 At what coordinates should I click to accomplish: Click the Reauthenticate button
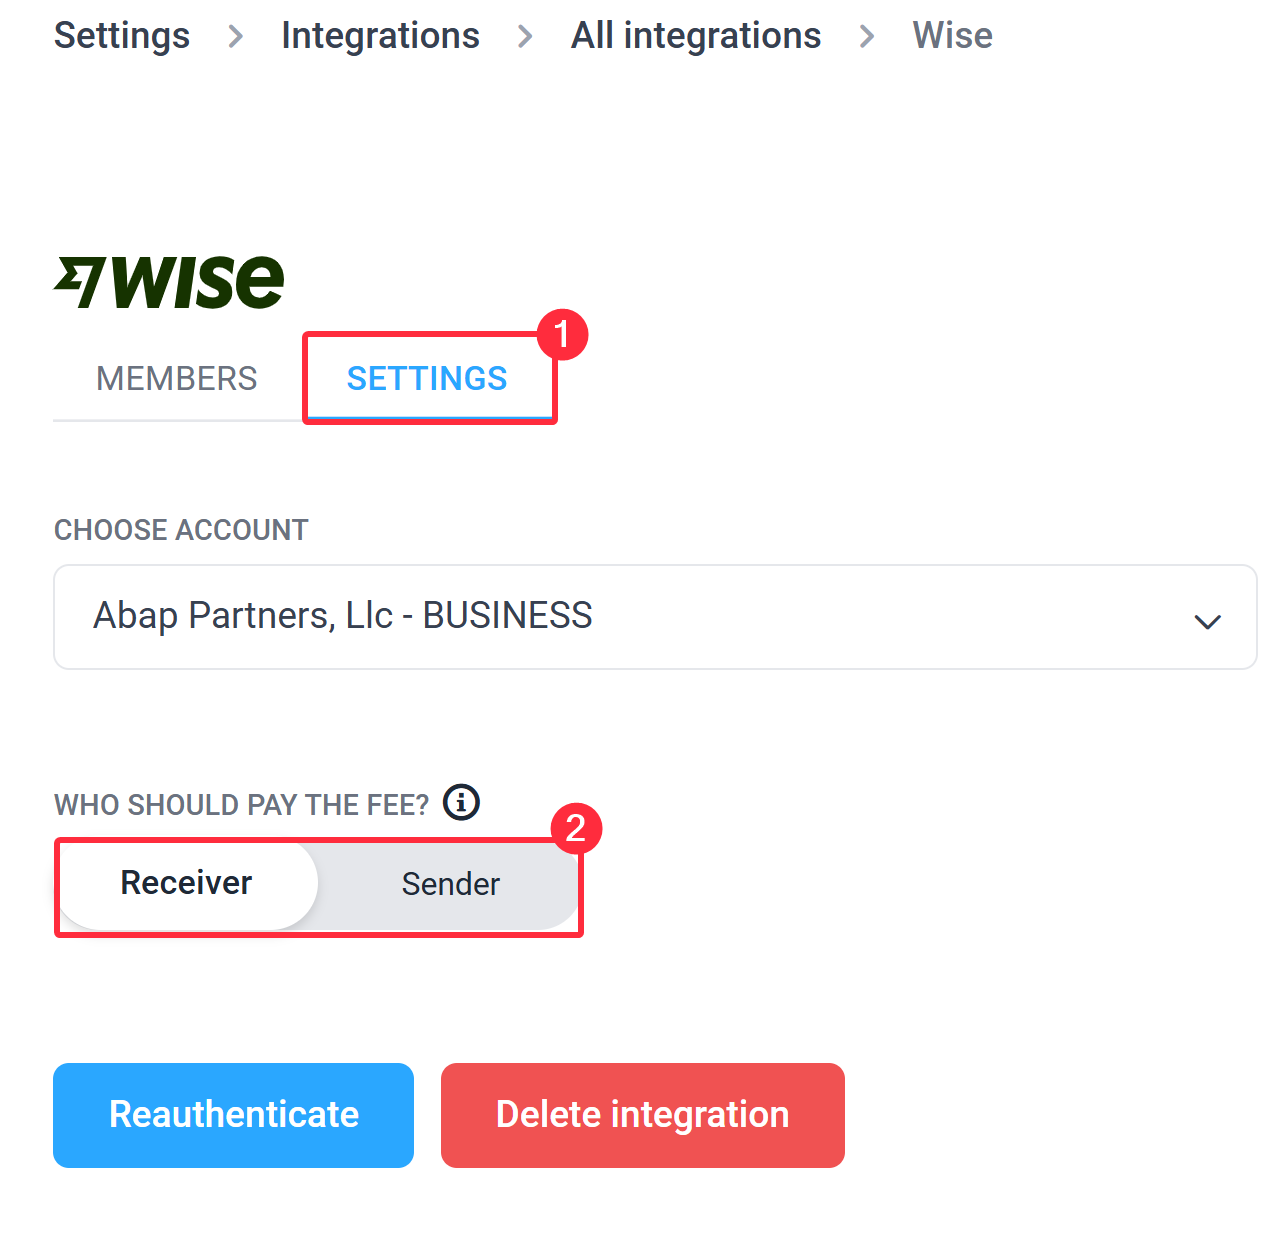point(233,1115)
